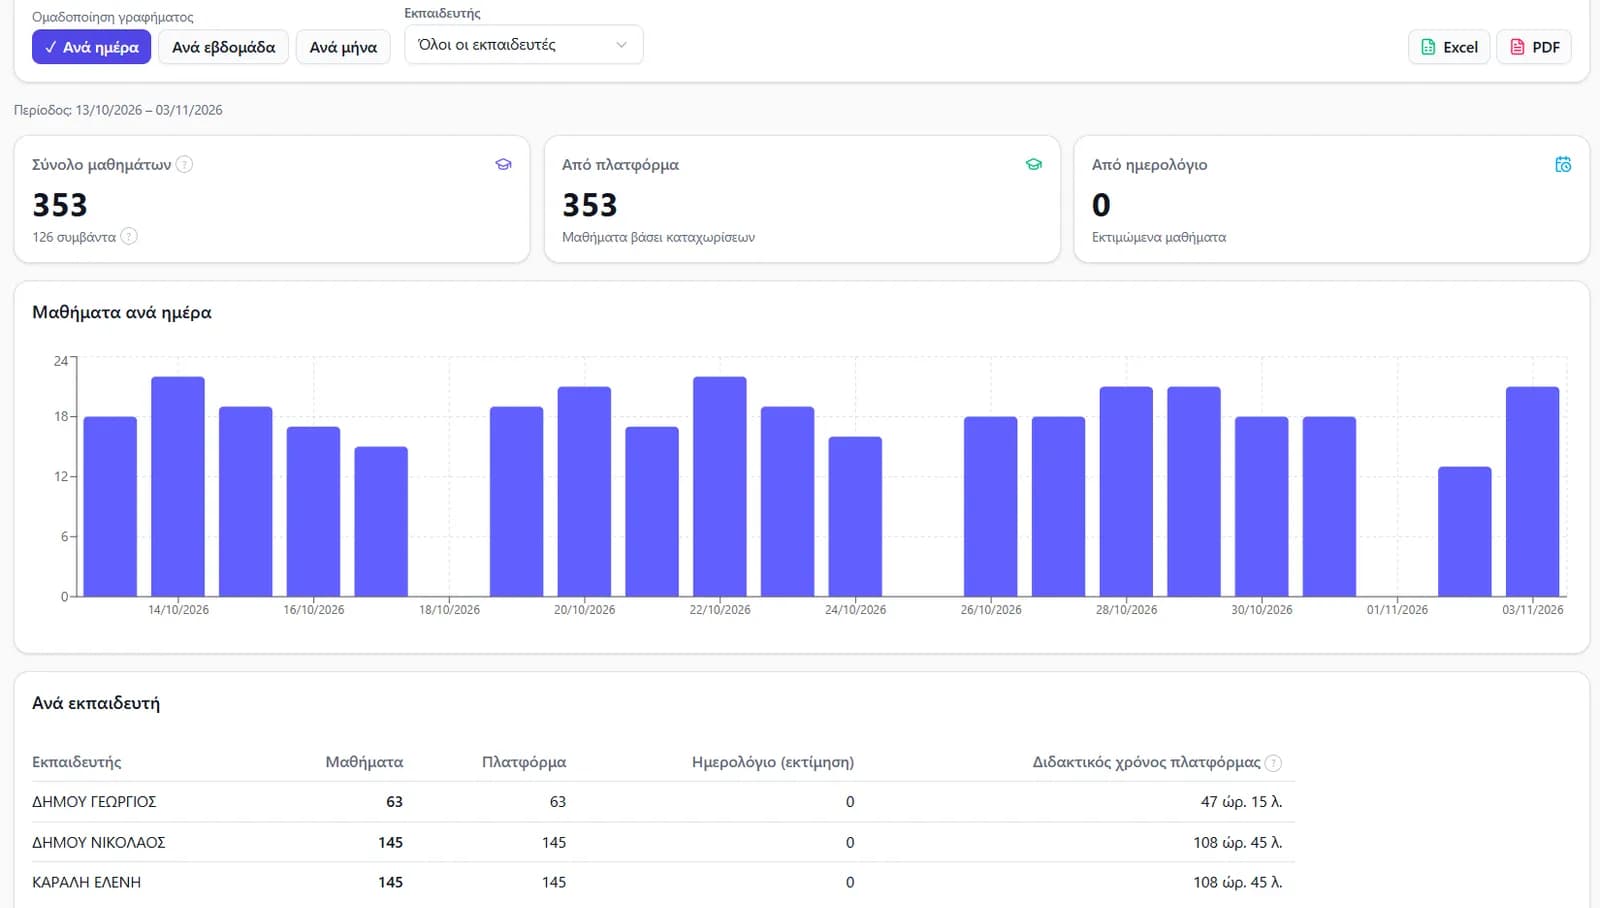1600x908 pixels.
Task: Export the report to PDF
Action: [1534, 47]
